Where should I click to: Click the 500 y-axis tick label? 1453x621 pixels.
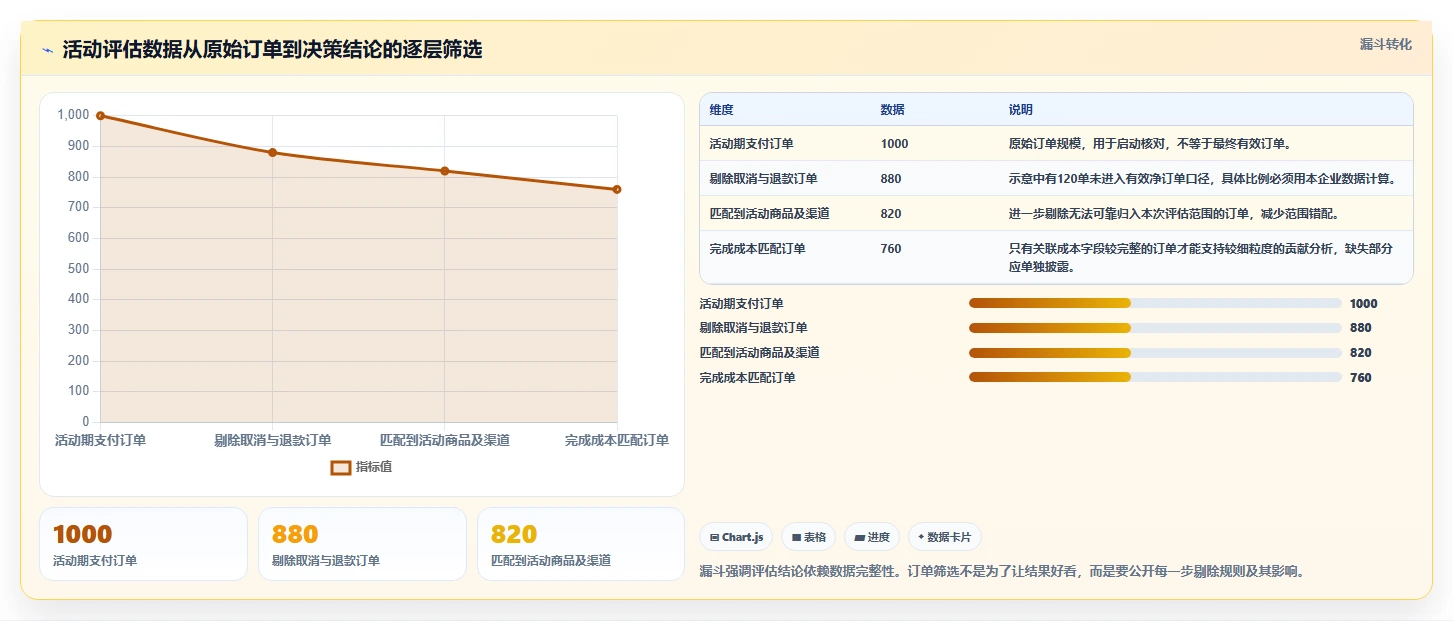tap(79, 268)
